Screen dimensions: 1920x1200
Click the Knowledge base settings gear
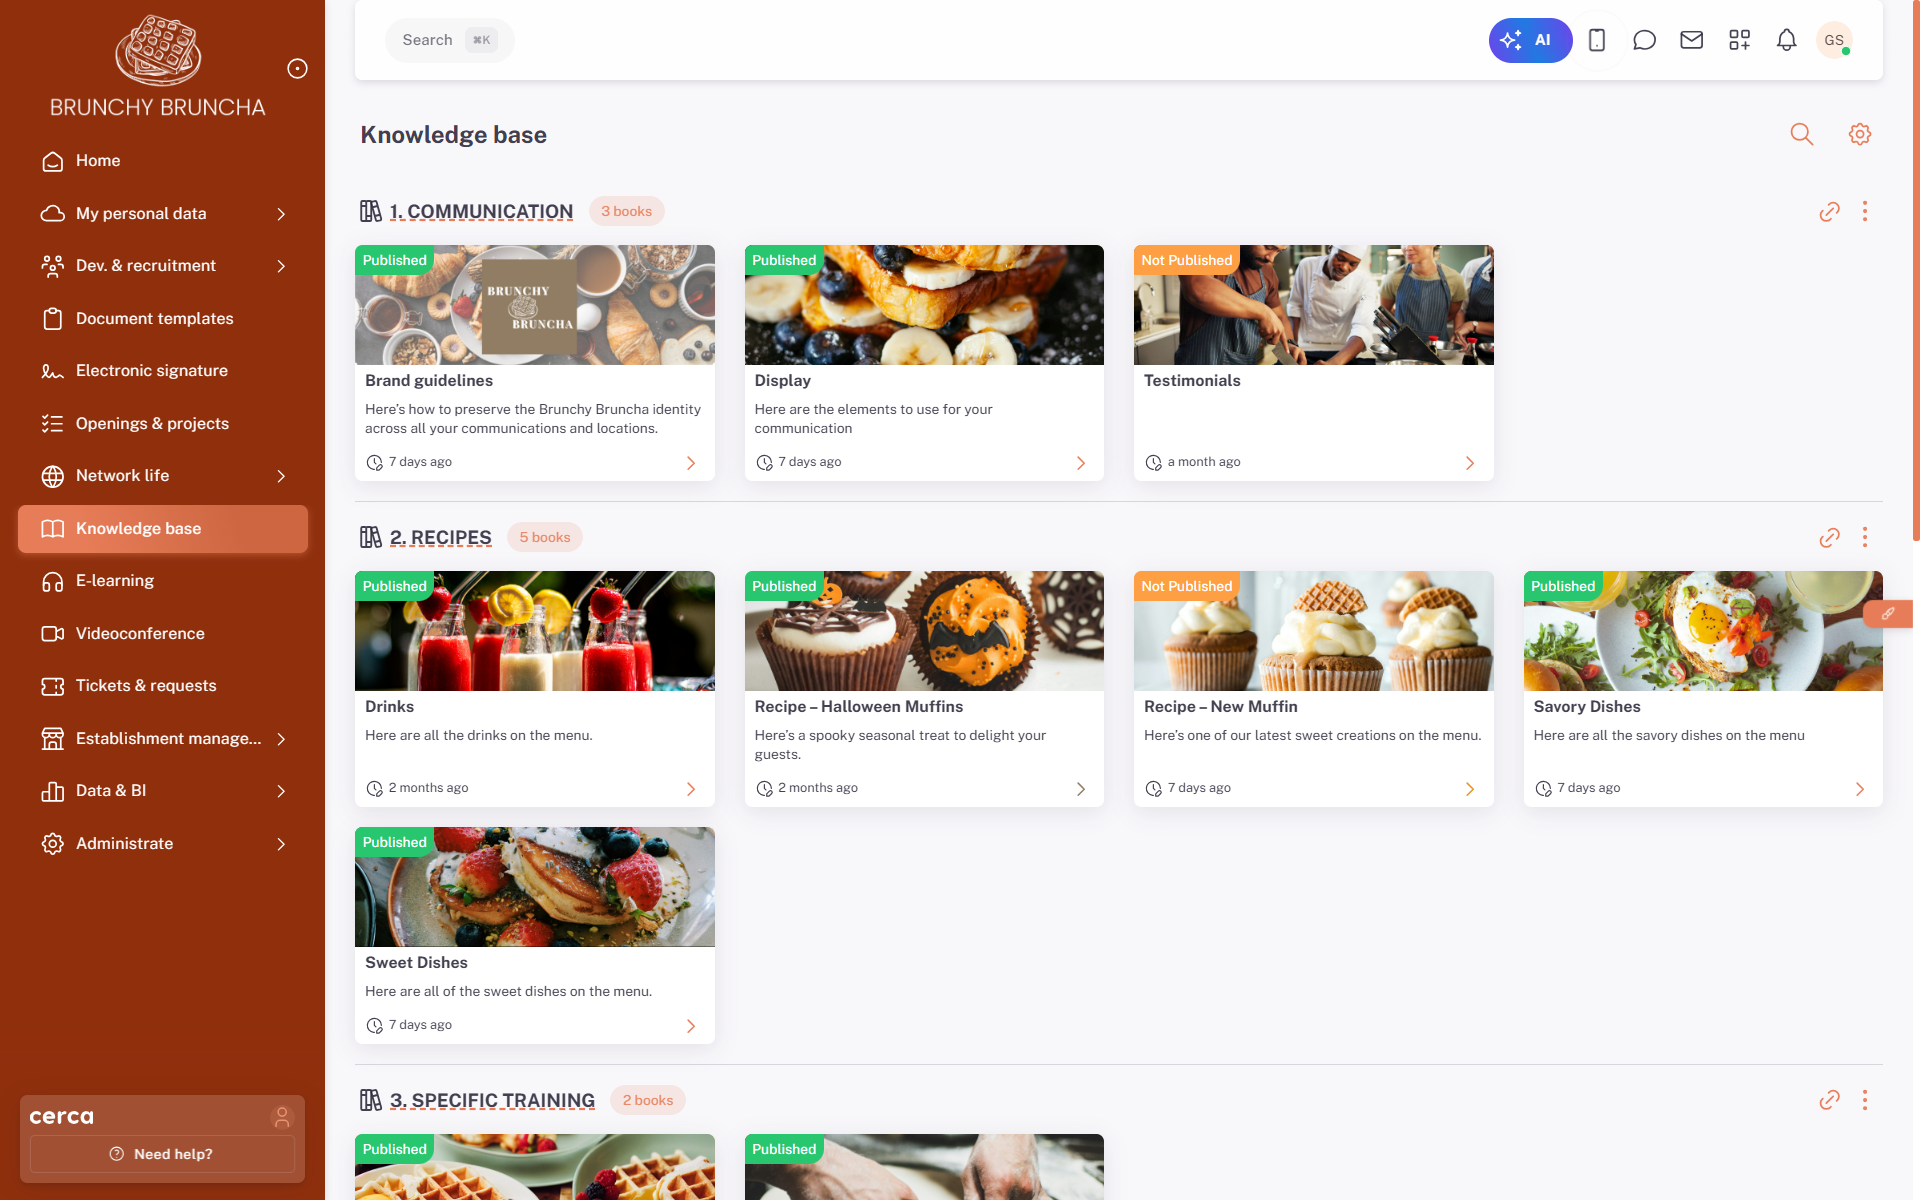tap(1859, 134)
